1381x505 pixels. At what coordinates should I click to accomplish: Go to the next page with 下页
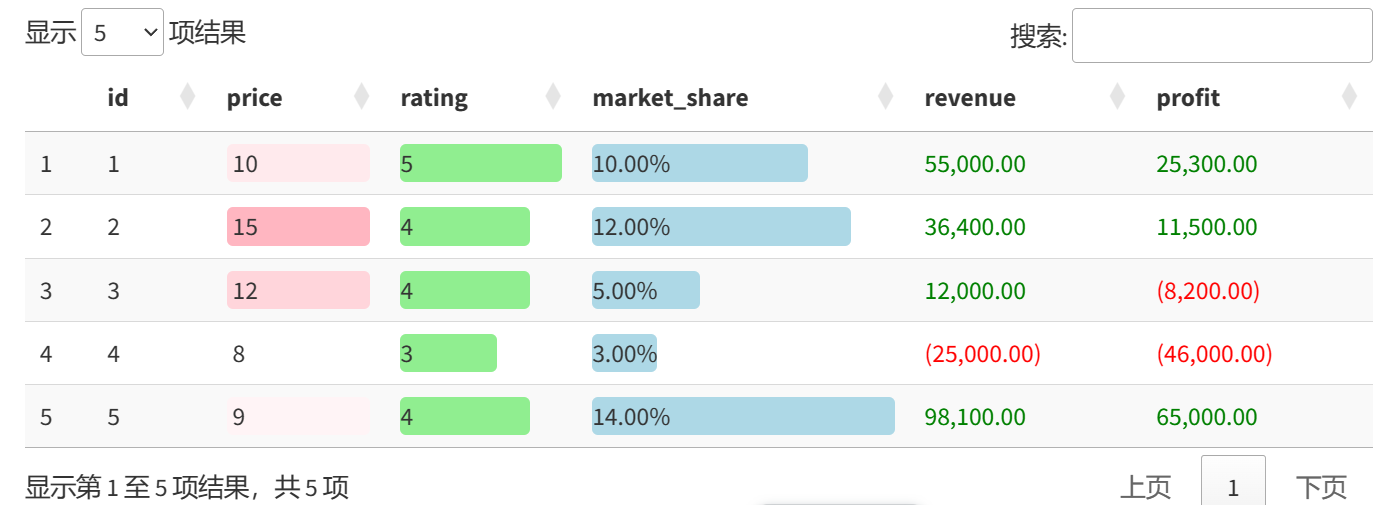[1321, 487]
